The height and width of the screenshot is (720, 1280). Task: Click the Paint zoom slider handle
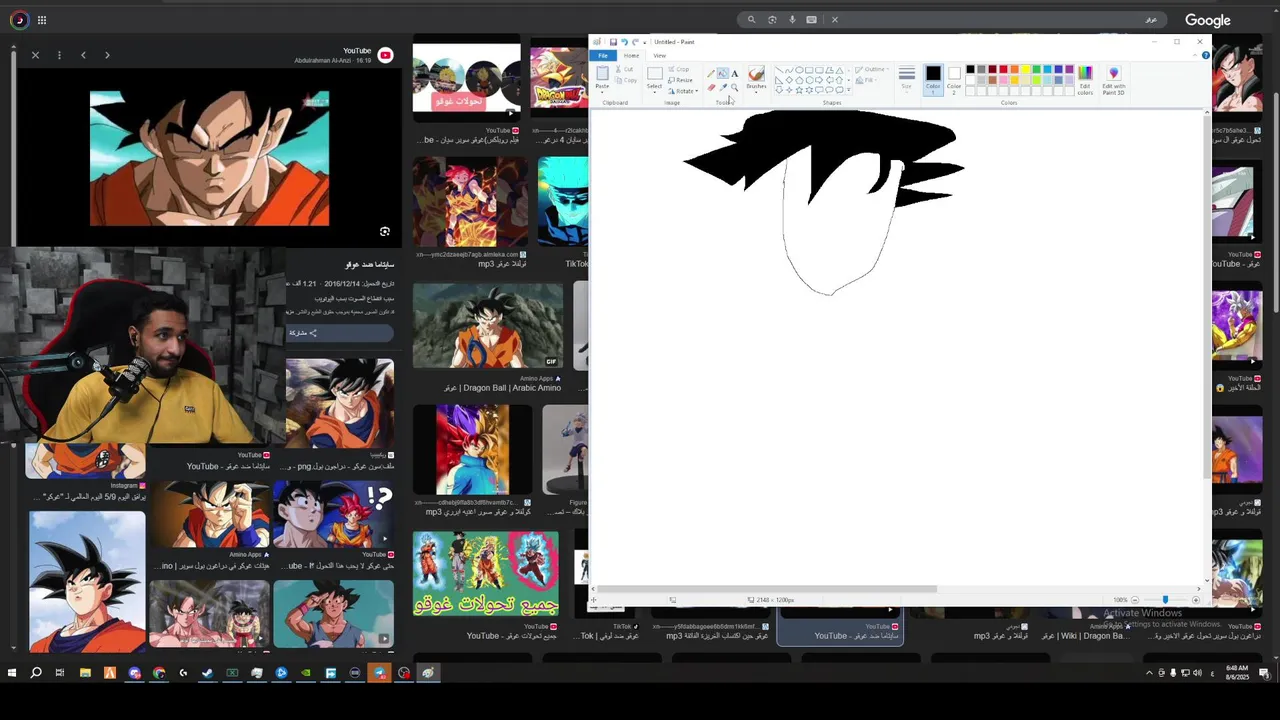1165,599
